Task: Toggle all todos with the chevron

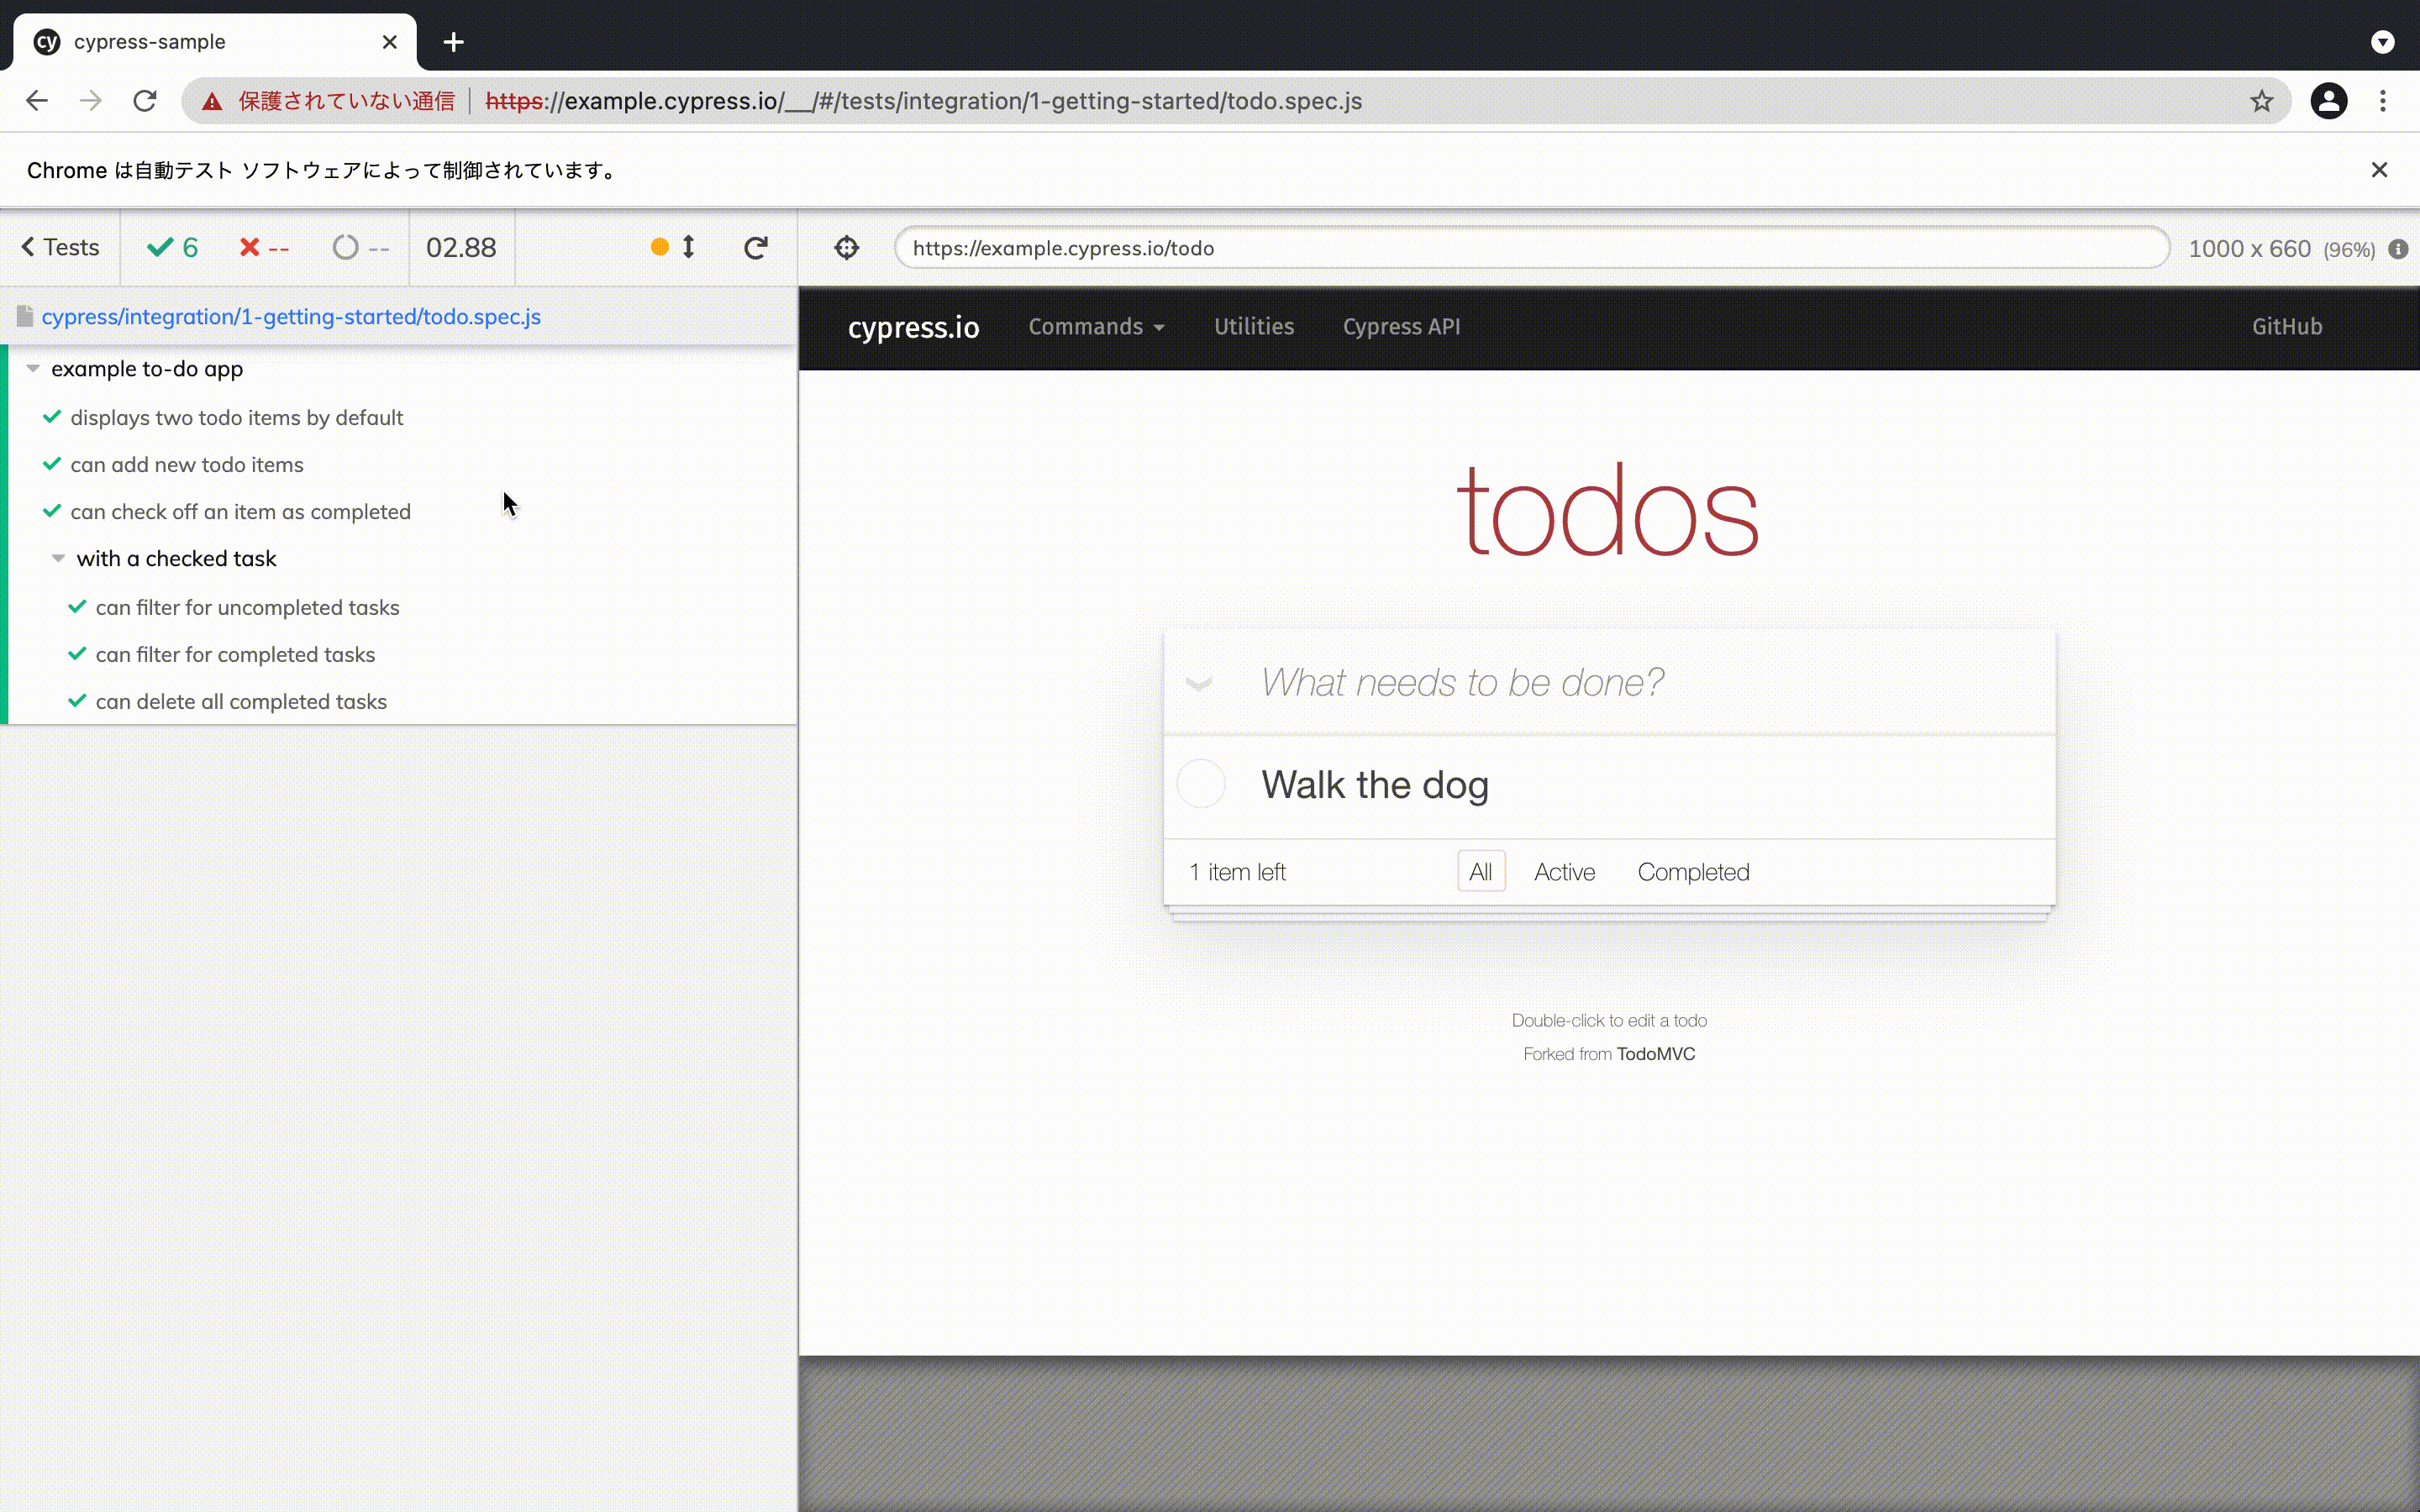Action: coord(1199,683)
